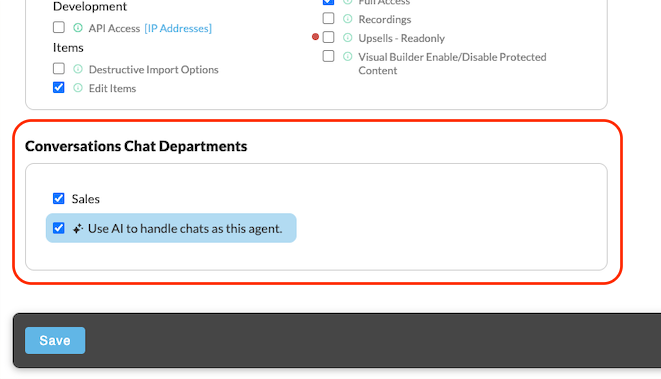This screenshot has height=379, width=661.
Task: Select the Conversations Chat Departments heading
Action: coord(136,146)
